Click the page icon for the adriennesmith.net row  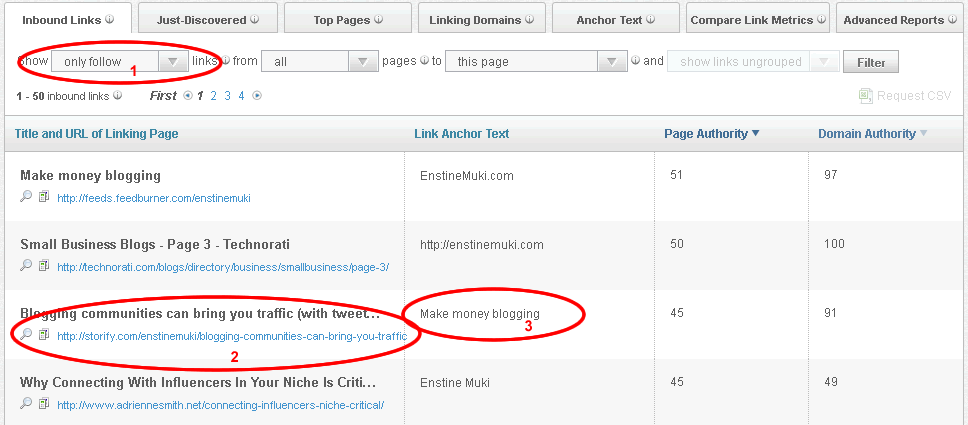[x=43, y=403]
